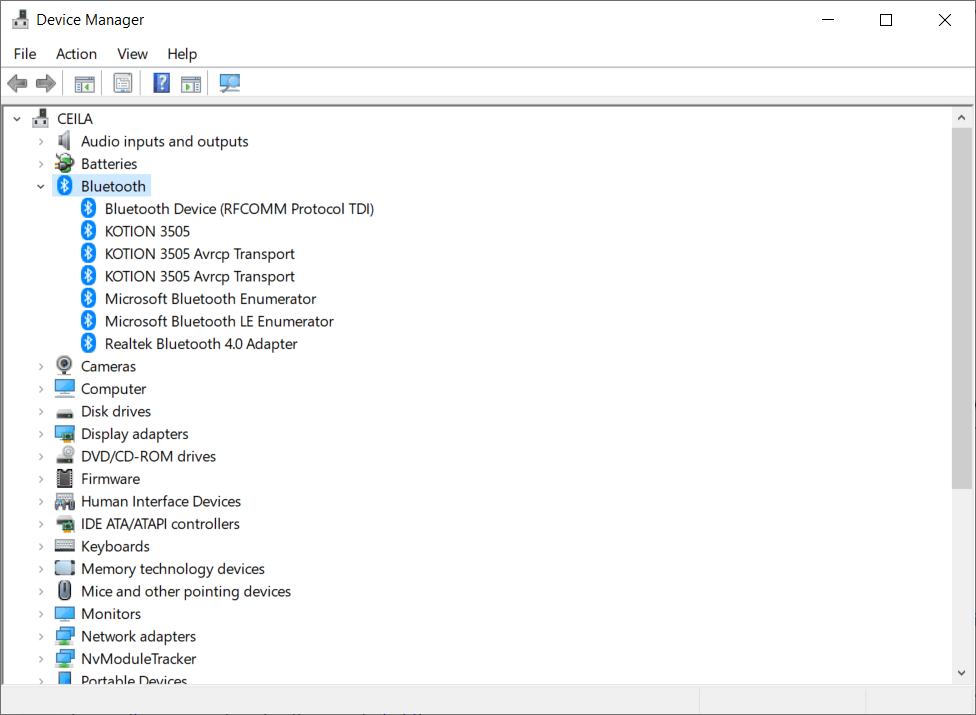Scan for hardware changes toolbar icon
Image resolution: width=976 pixels, height=715 pixels.
[230, 83]
